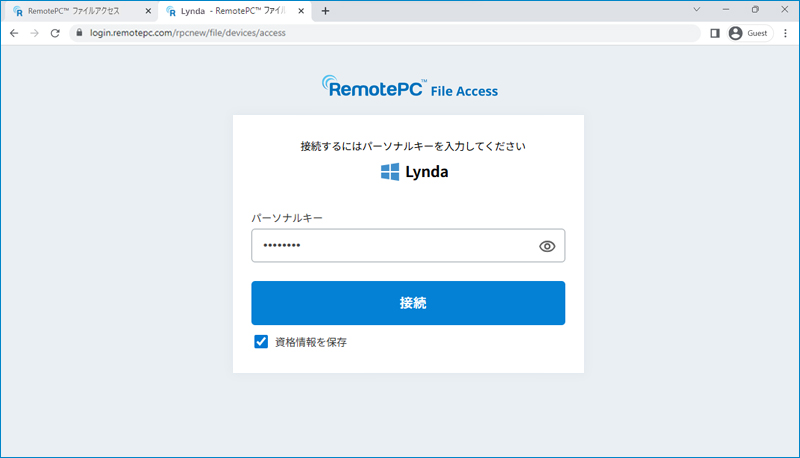Focus the パーソナルキー password field
Screen dimensions: 800x458
(x=408, y=246)
